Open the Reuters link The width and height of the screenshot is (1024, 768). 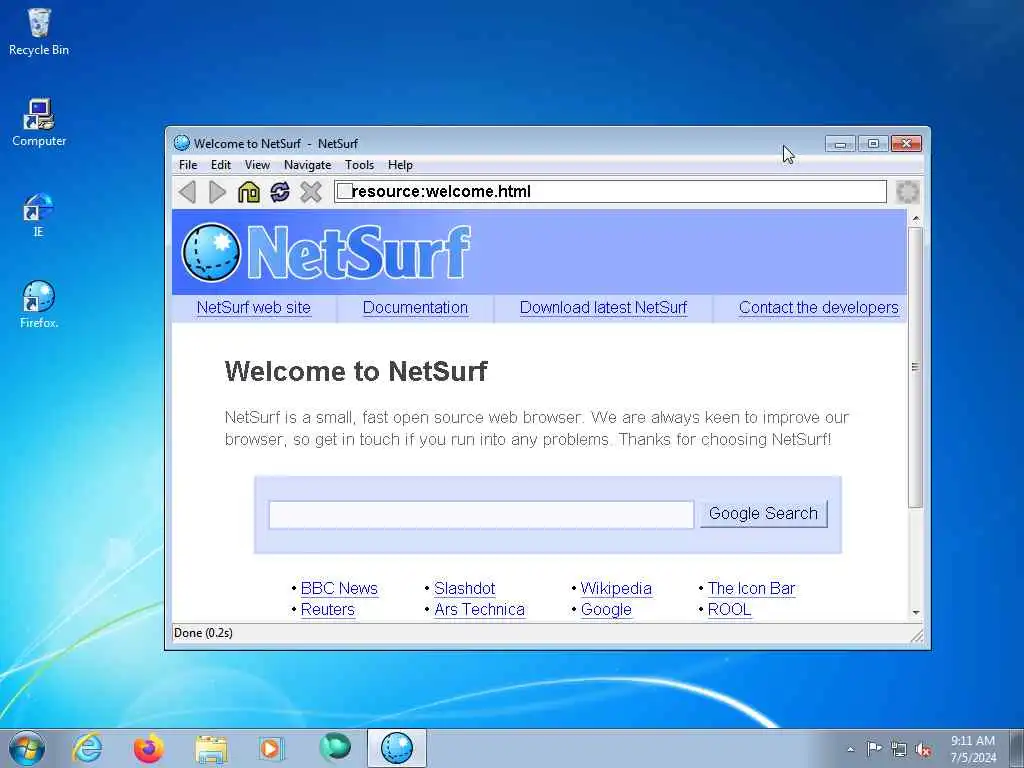(x=327, y=609)
